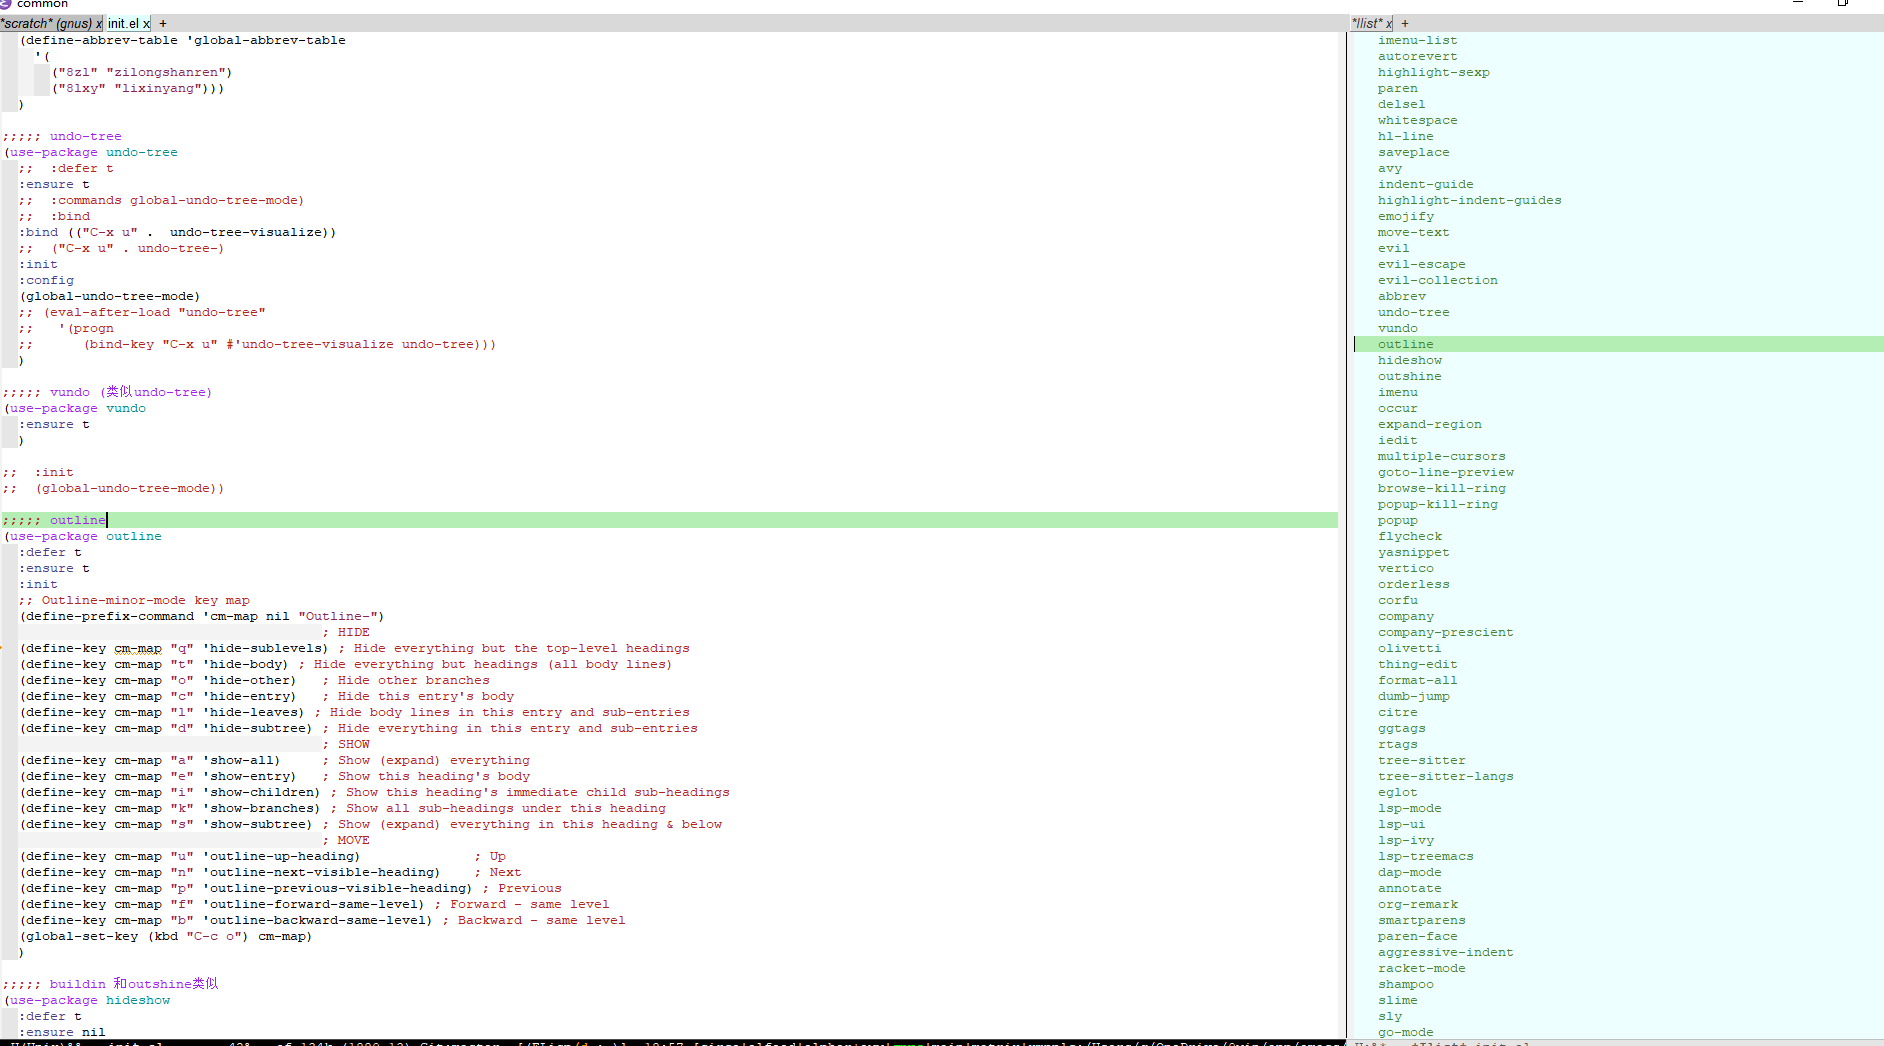
Task: Select format-all in Ilist
Action: pyautogui.click(x=1417, y=680)
